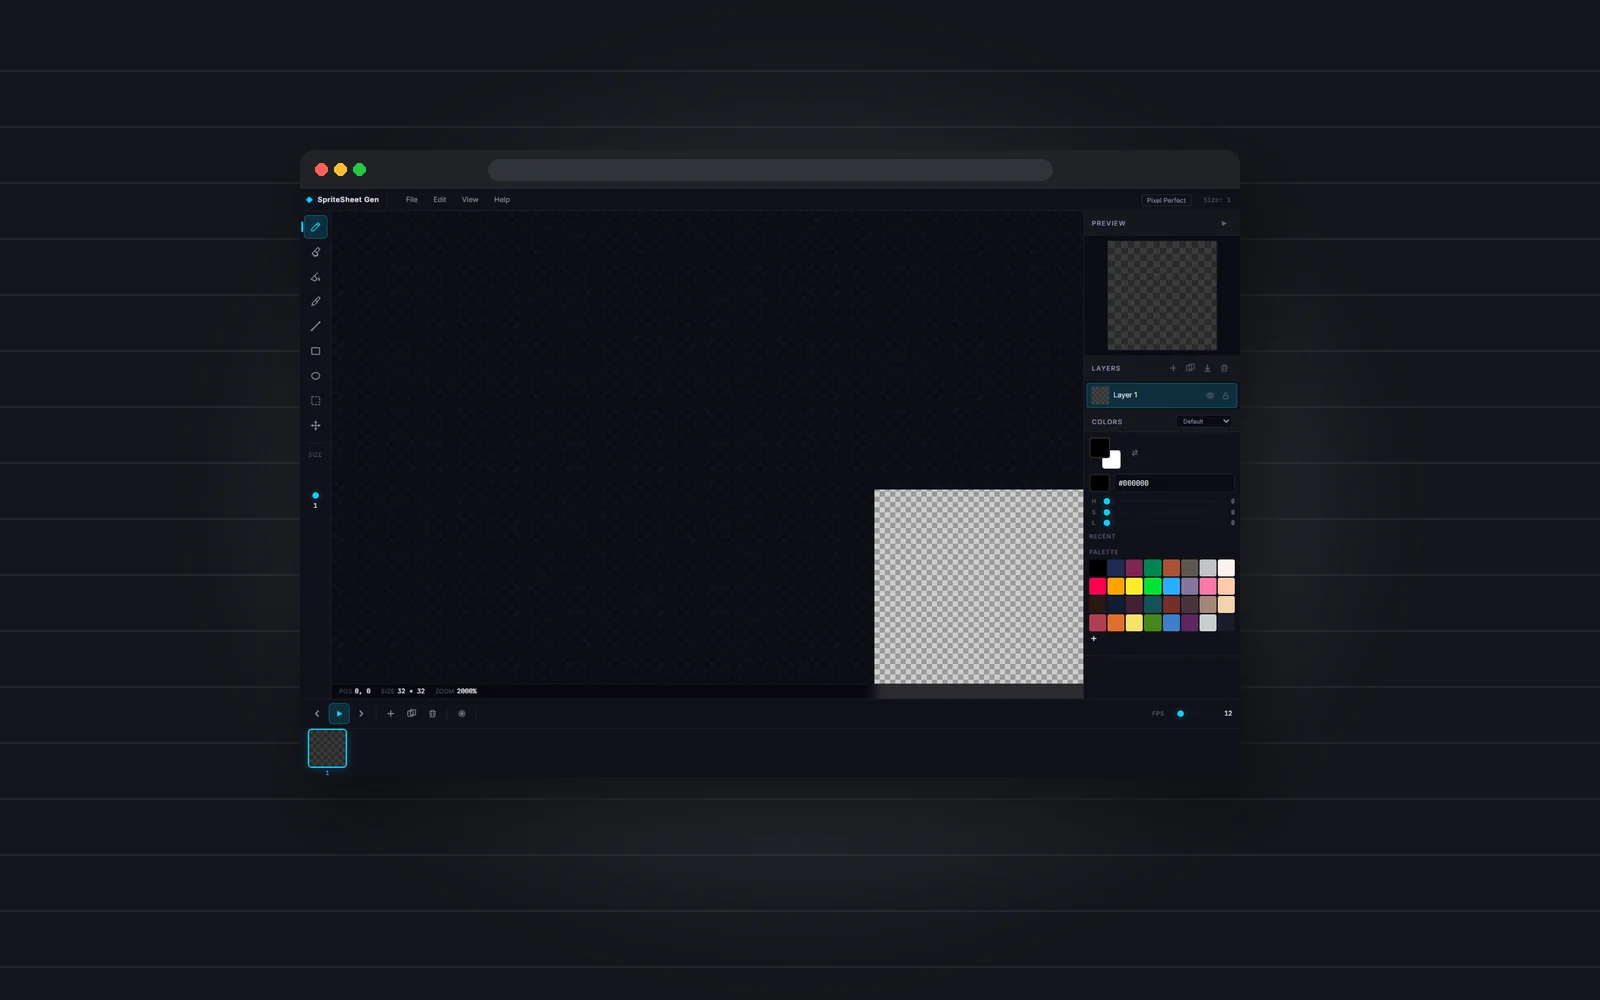The image size is (1600, 1000).
Task: Delete the current frame in timeline
Action: point(432,714)
